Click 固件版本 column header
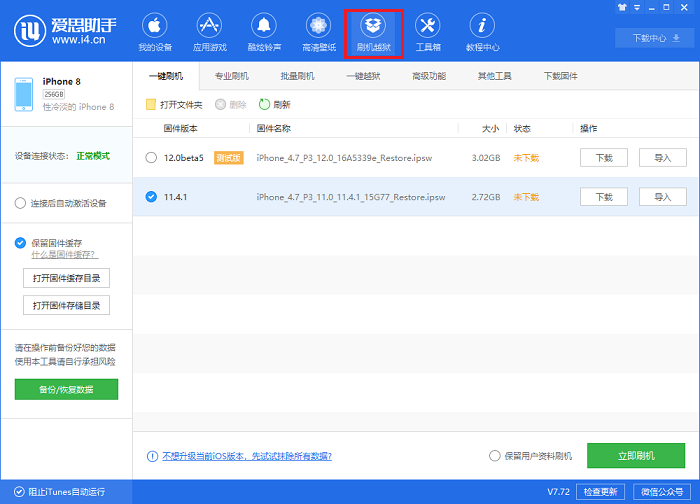This screenshot has width=700, height=504. click(x=180, y=129)
